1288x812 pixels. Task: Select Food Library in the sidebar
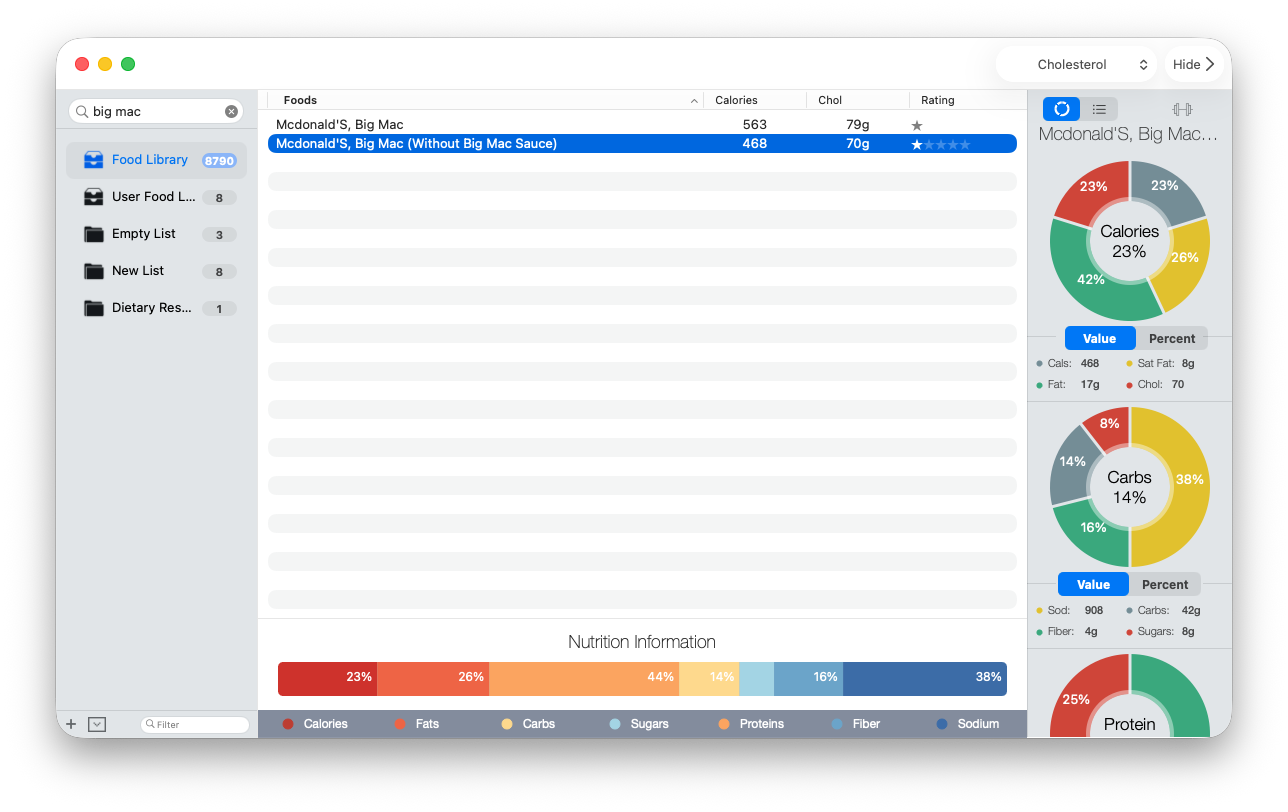(156, 160)
